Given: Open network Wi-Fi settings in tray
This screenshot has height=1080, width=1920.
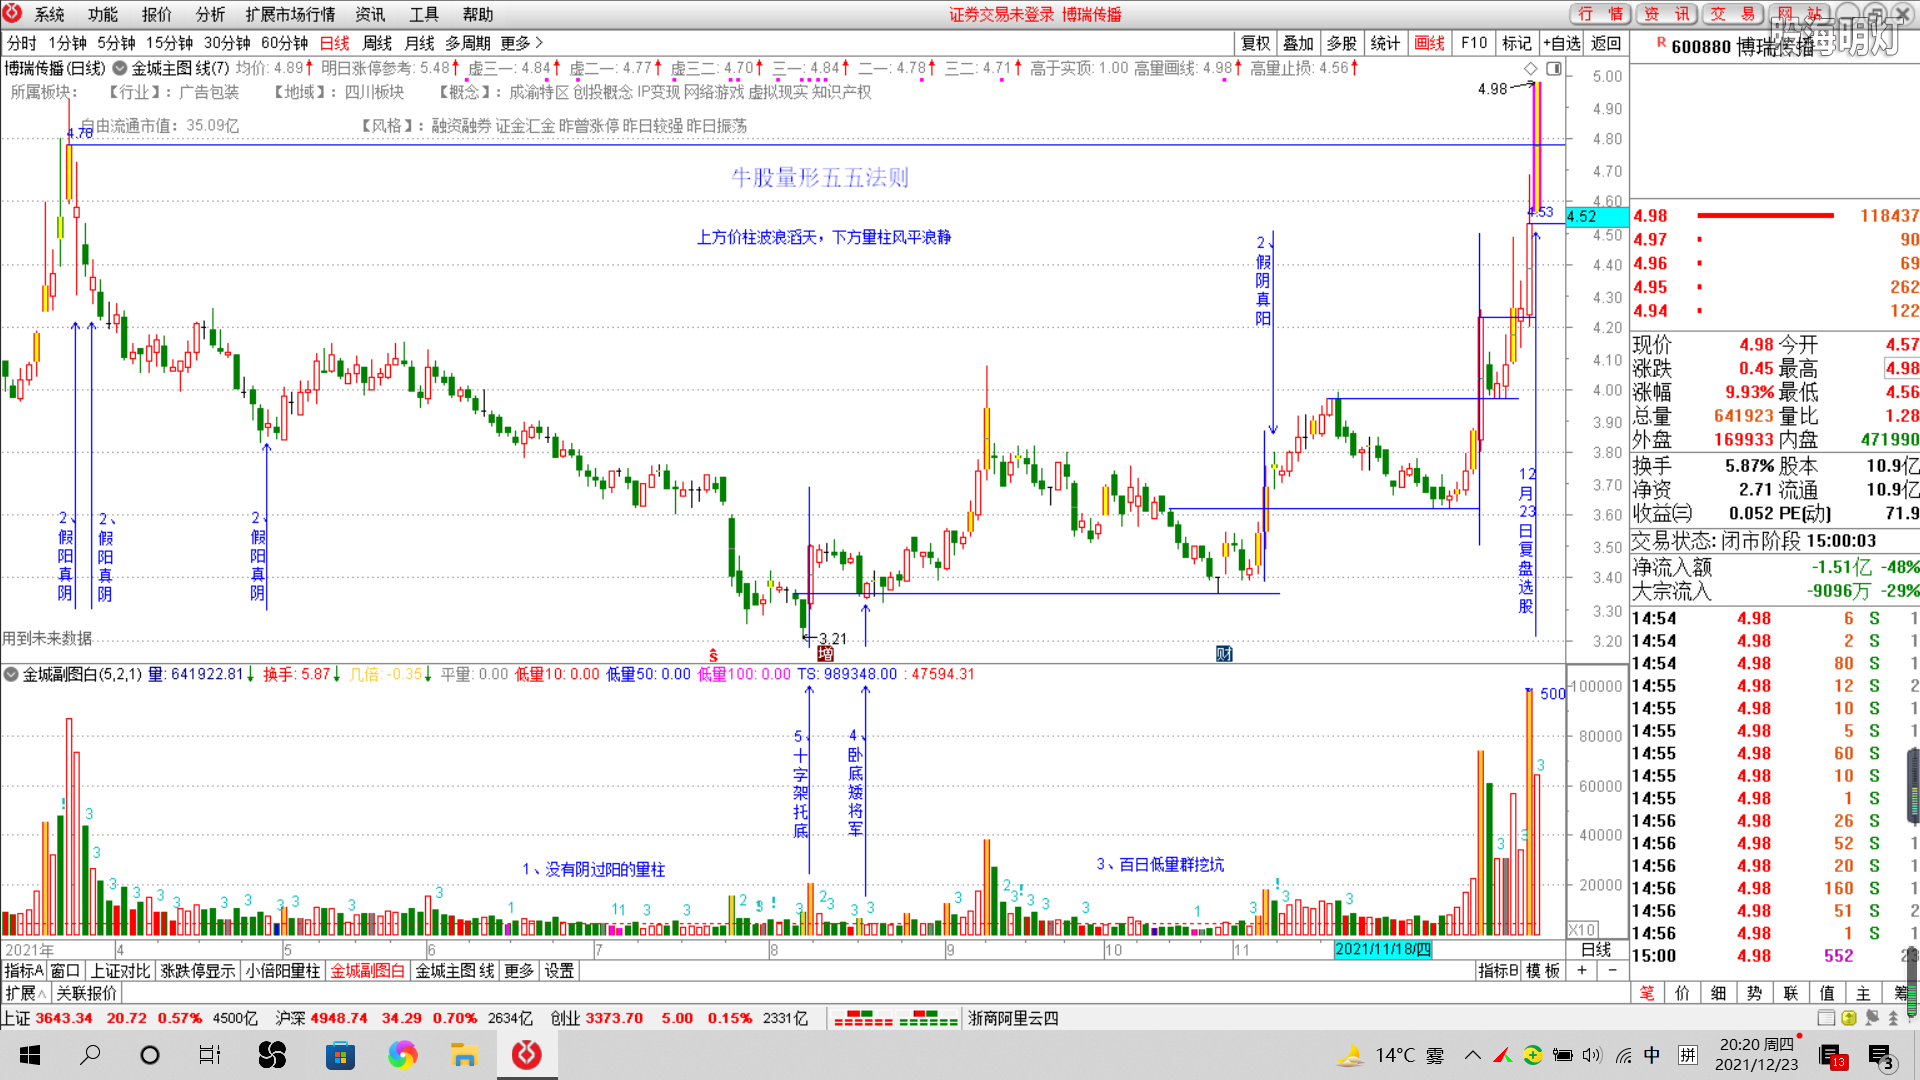Looking at the screenshot, I should click(1624, 1055).
